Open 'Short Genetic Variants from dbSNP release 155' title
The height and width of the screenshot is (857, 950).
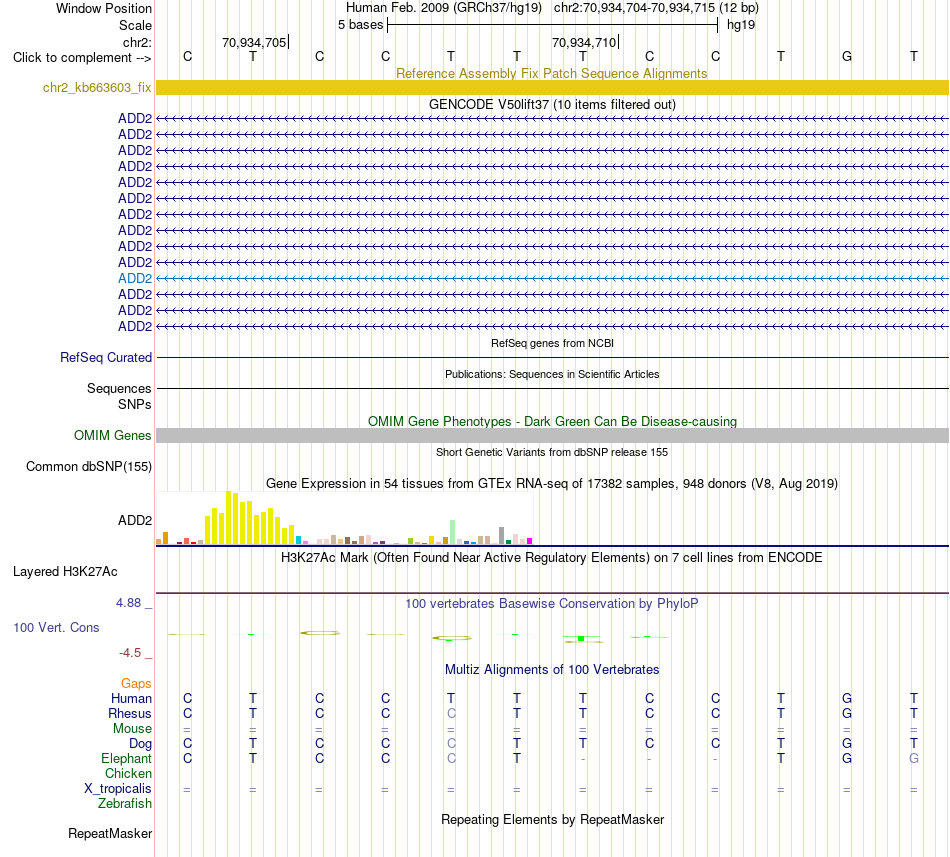(552, 452)
